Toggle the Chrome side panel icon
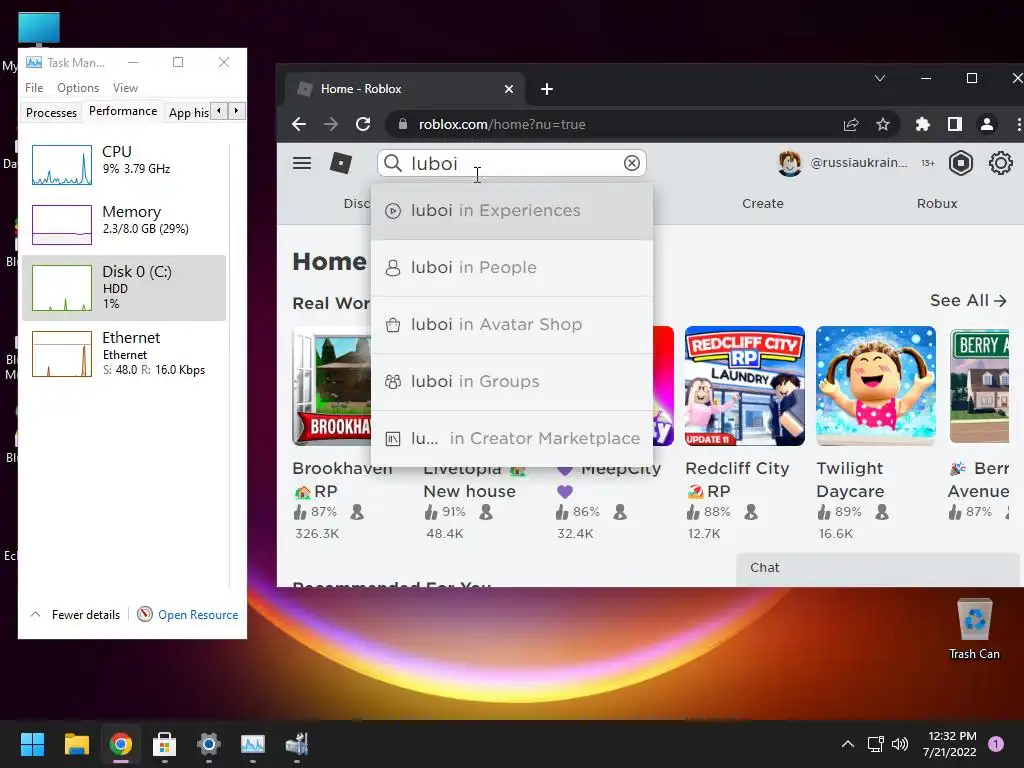 (955, 124)
